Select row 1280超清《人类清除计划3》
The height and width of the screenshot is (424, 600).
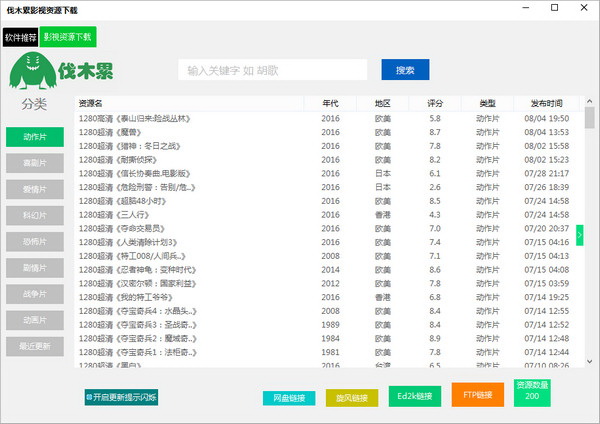(x=329, y=243)
